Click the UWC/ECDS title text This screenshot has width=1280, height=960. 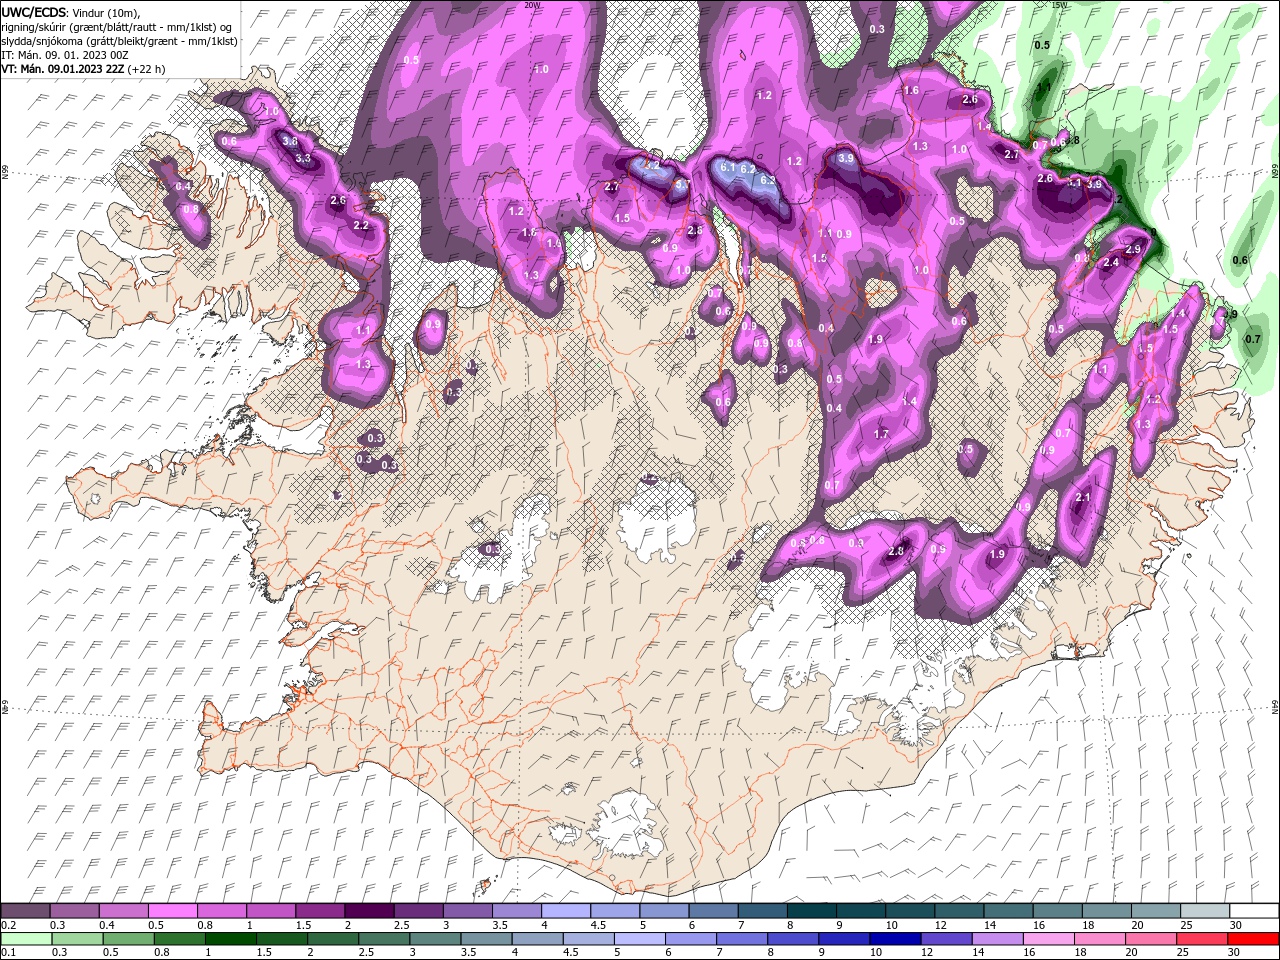coord(34,12)
